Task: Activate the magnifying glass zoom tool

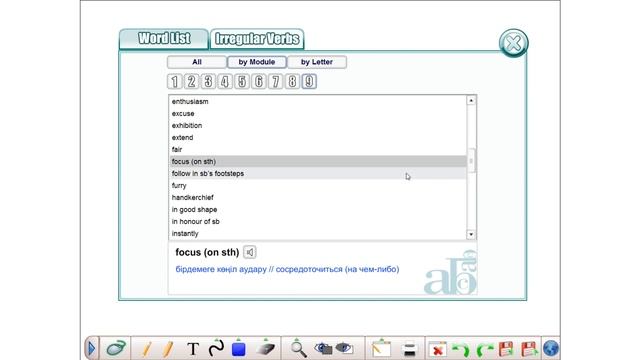Action: click(x=298, y=349)
